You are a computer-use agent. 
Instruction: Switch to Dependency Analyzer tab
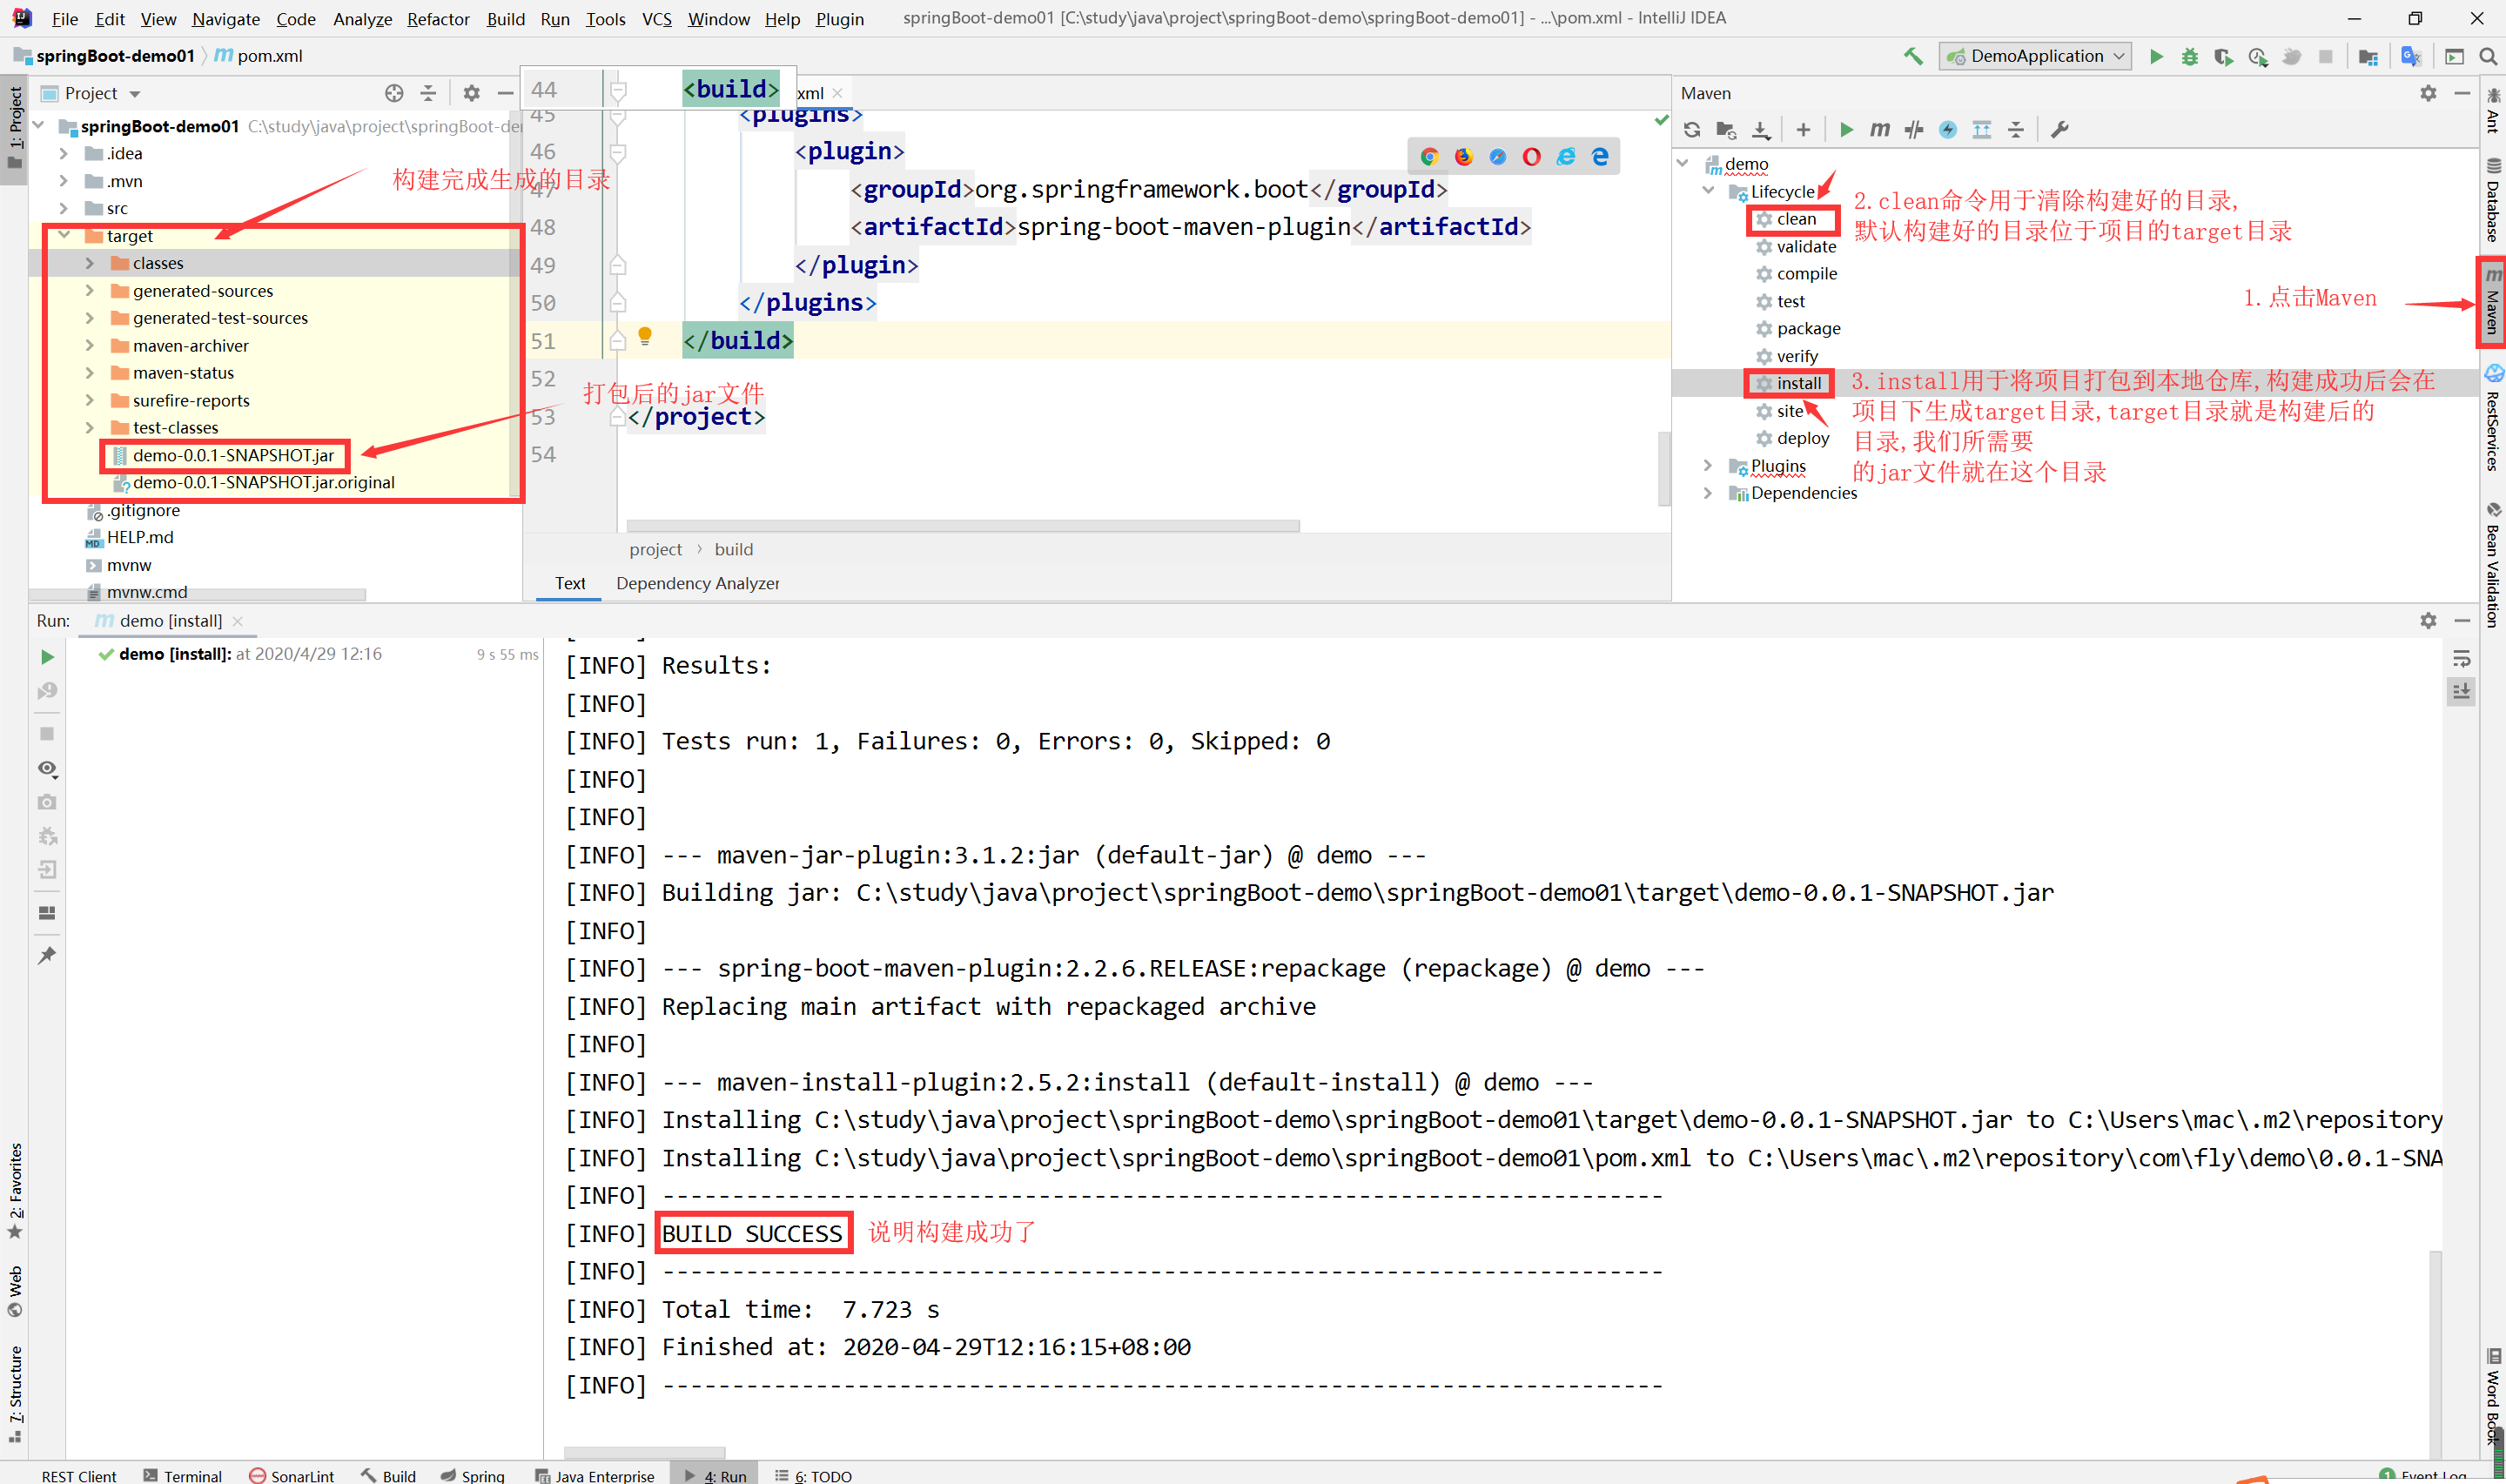(x=697, y=583)
